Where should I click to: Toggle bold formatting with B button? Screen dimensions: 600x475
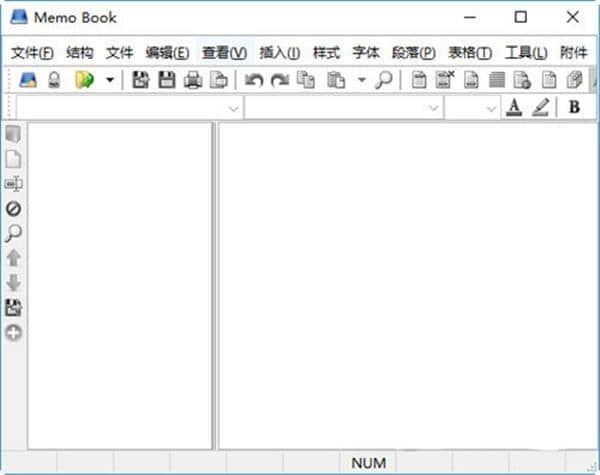click(574, 107)
